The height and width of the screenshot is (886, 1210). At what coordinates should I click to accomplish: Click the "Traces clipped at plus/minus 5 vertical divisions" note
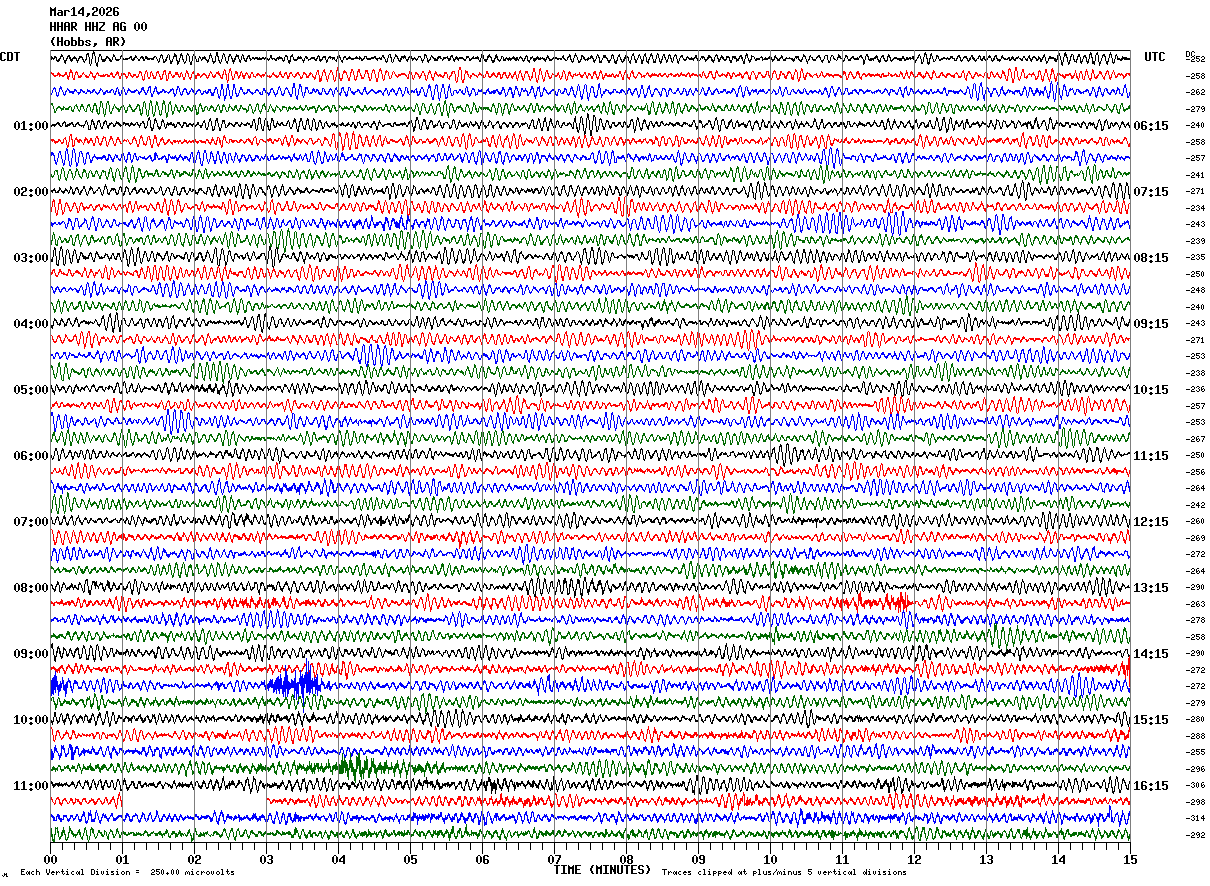[784, 873]
